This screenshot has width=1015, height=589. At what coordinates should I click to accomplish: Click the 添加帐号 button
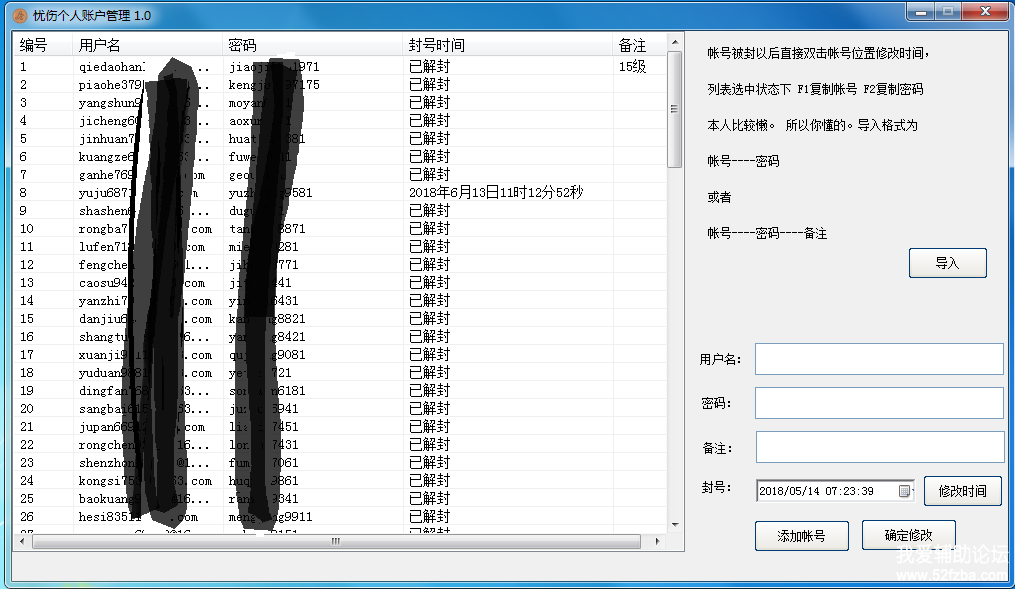coord(801,536)
